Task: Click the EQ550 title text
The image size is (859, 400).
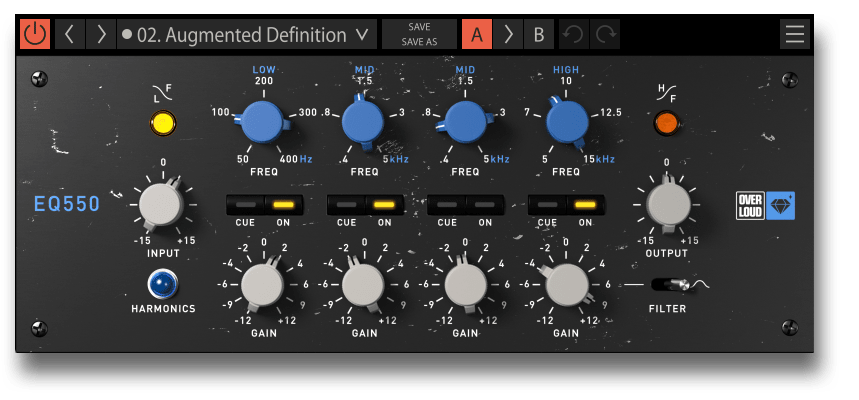Action: tap(67, 204)
